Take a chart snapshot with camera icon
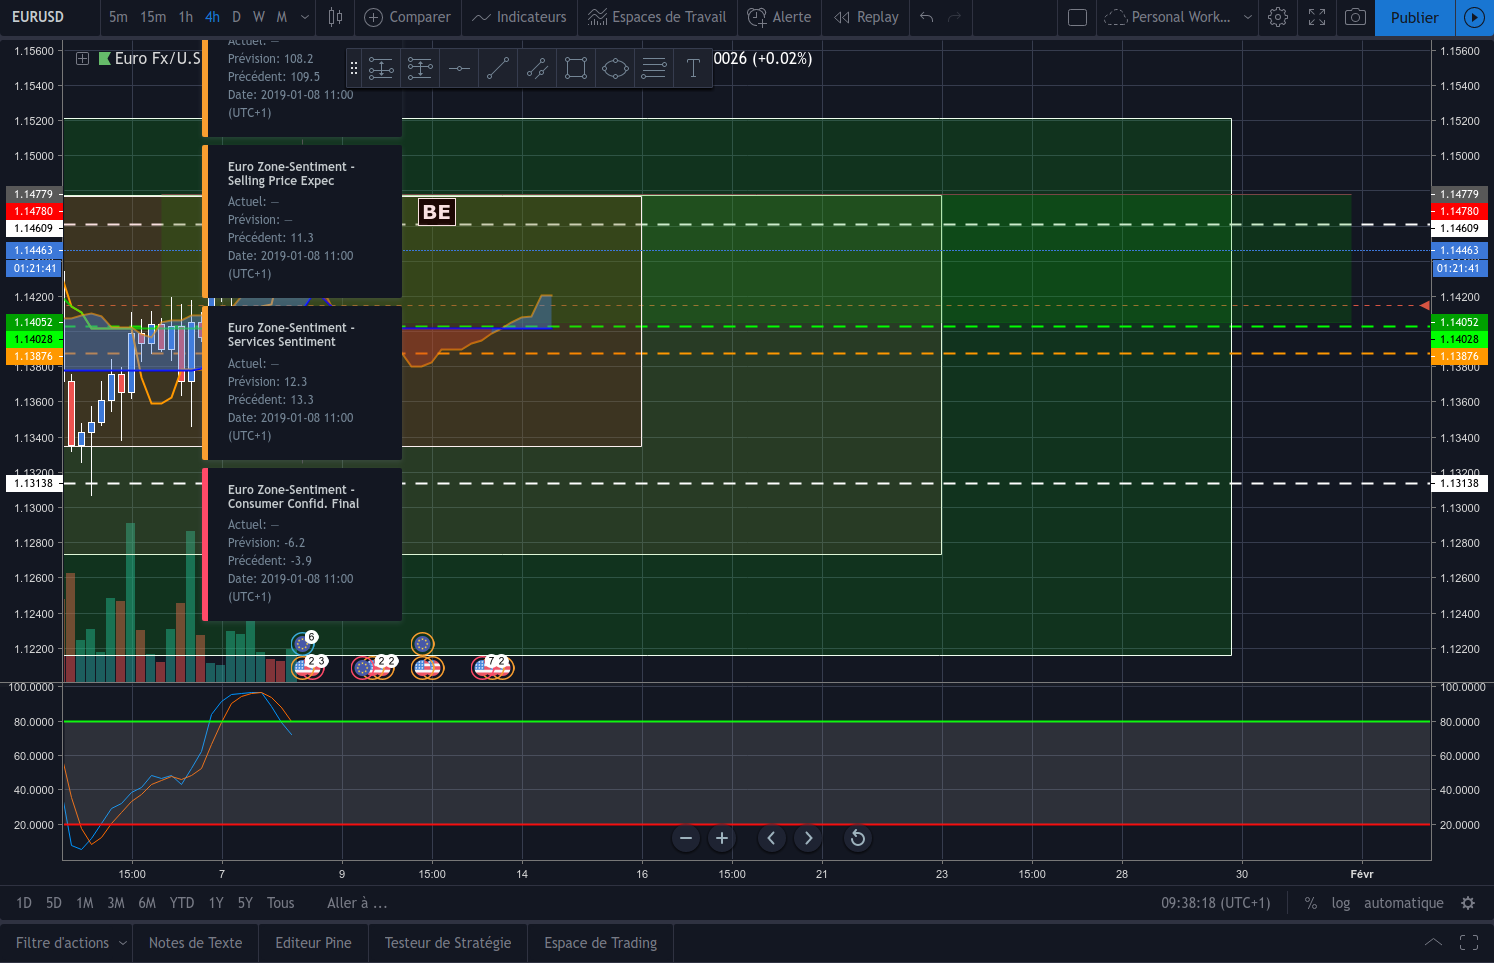The width and height of the screenshot is (1494, 963). (1355, 17)
